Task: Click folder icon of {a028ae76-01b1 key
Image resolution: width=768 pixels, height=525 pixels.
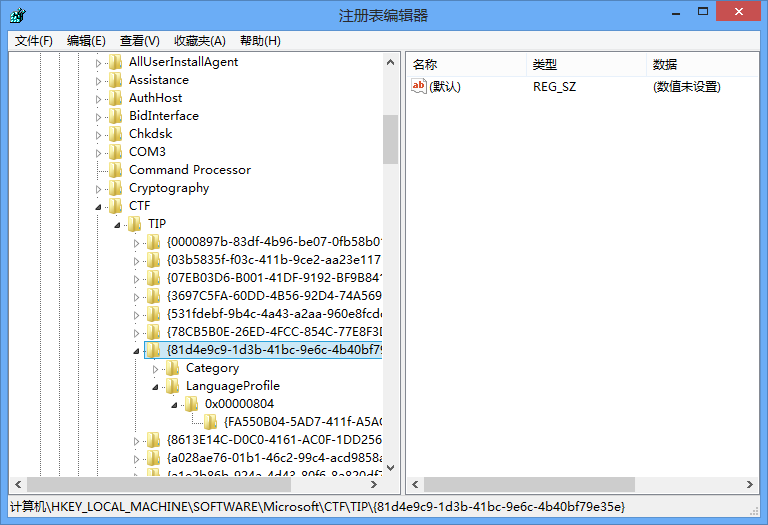Action: (154, 458)
